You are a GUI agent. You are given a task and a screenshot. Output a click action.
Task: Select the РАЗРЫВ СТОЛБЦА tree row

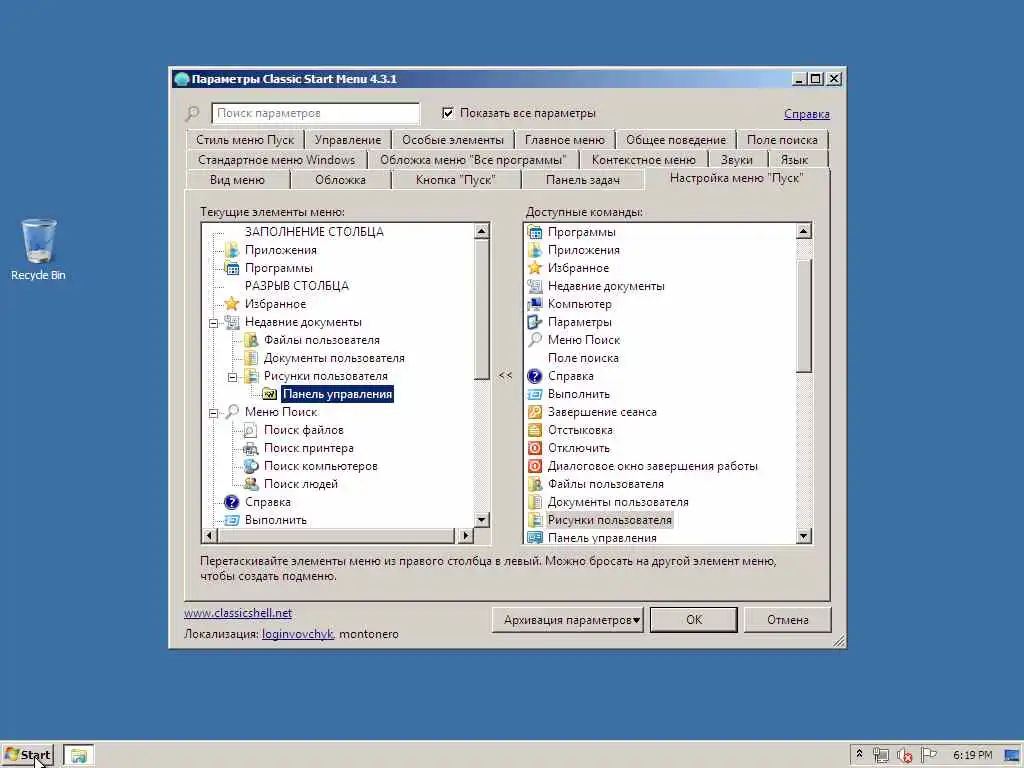coord(296,286)
